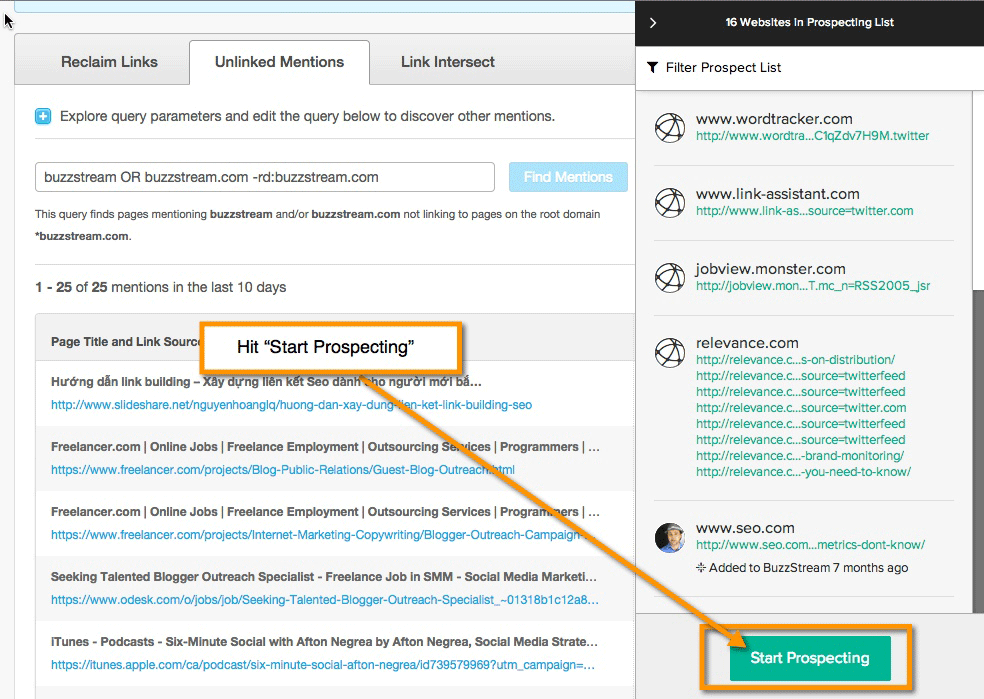Open the relevance.com you-need-to-know link
Viewport: 984px width, 699px height.
click(803, 472)
